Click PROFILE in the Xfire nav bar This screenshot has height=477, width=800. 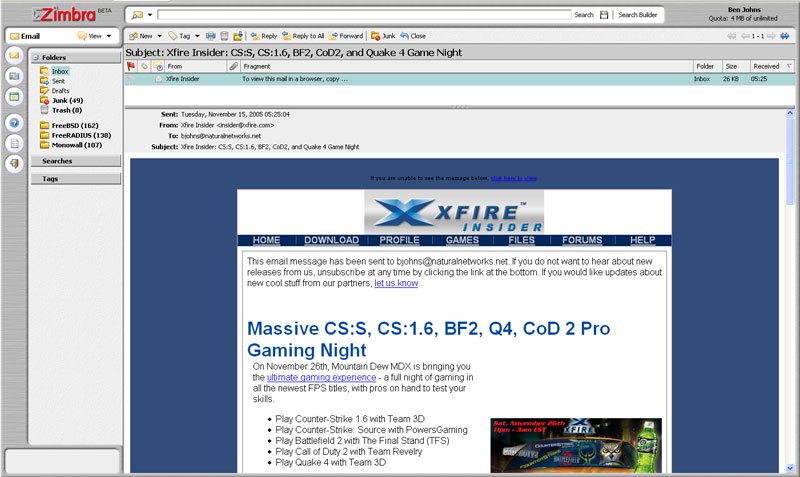coord(399,240)
